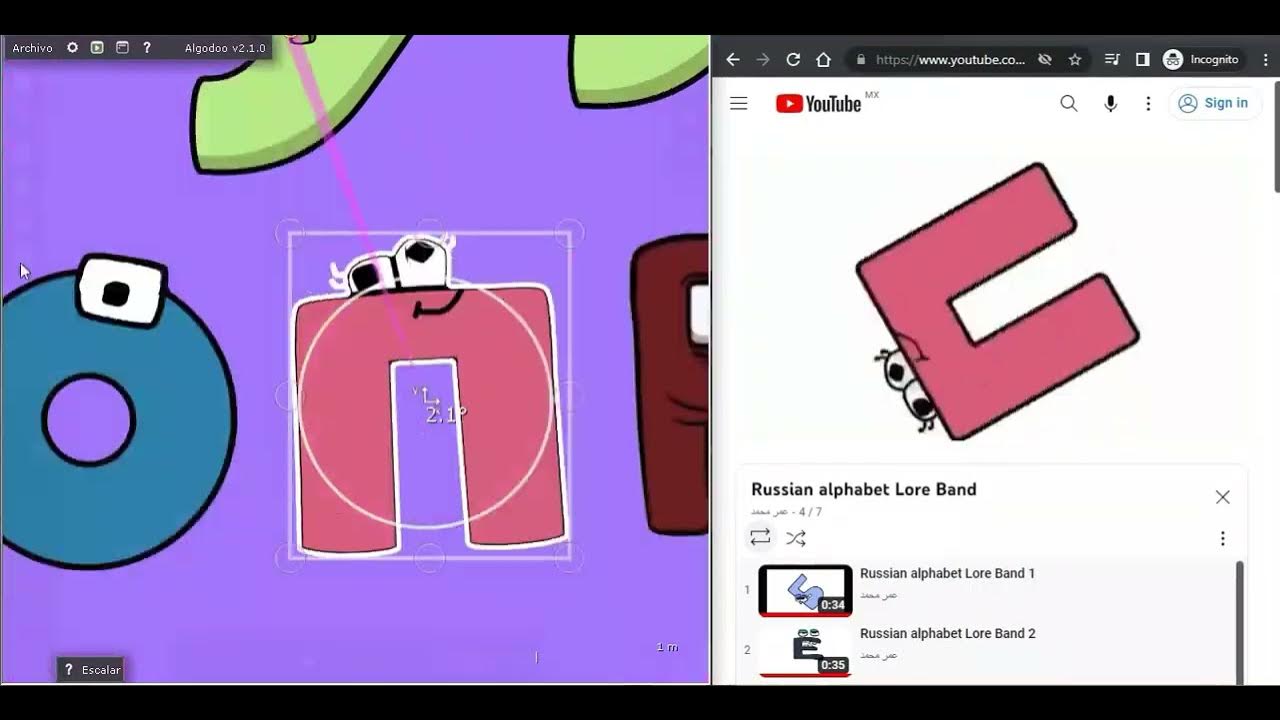Click the YouTube URL address bar
This screenshot has width=1280, height=720.
click(x=950, y=60)
